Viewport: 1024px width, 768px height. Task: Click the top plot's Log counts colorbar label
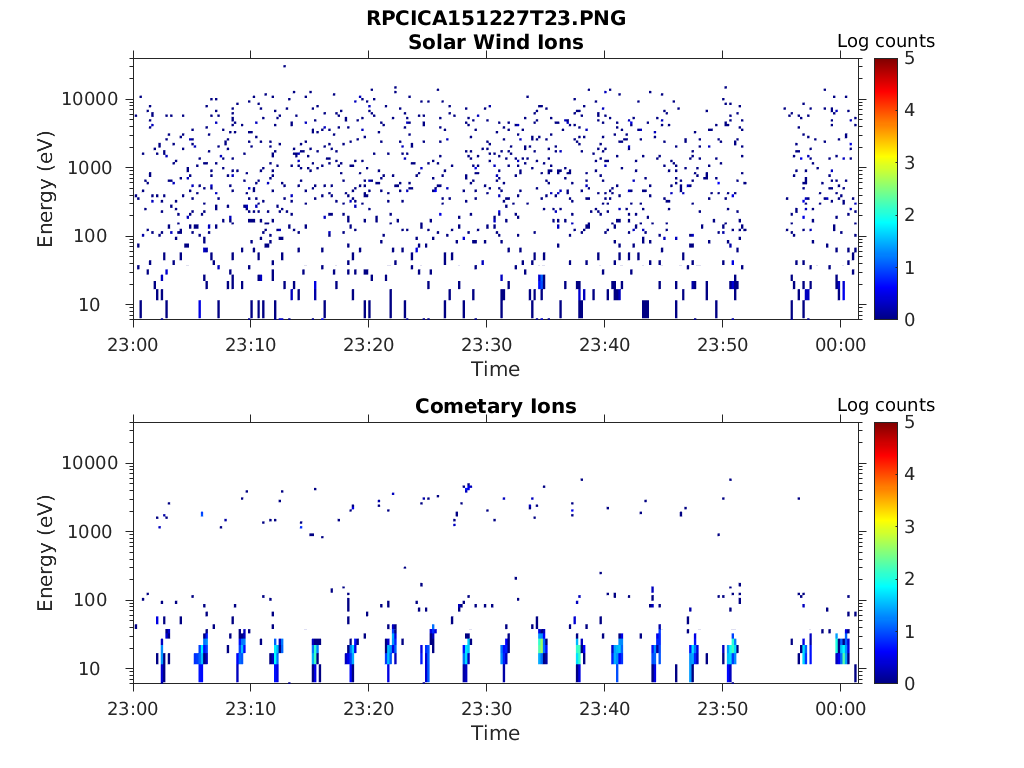886,41
